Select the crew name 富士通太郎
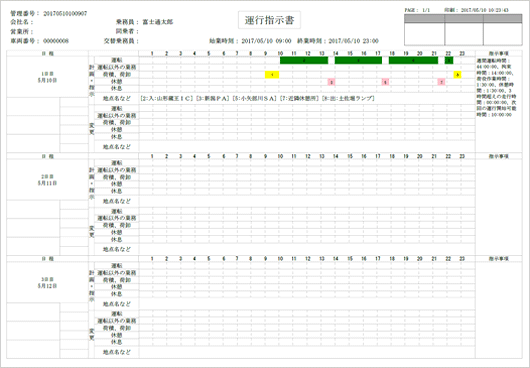530x368 pixels. pos(158,22)
